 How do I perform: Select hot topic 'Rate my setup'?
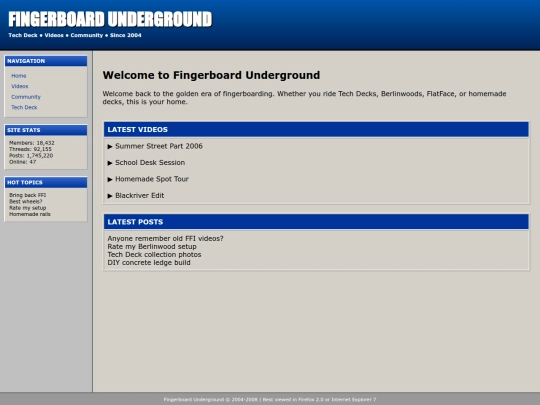pyautogui.click(x=28, y=208)
